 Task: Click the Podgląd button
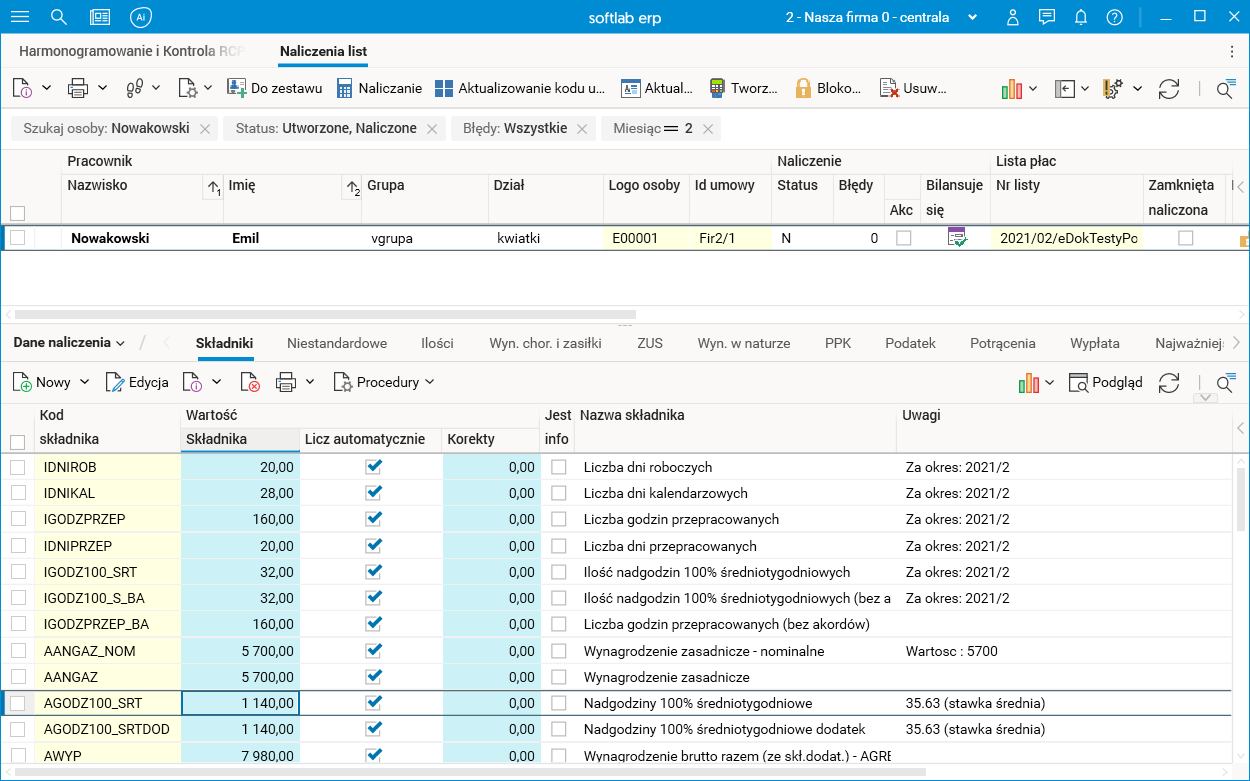point(1106,382)
